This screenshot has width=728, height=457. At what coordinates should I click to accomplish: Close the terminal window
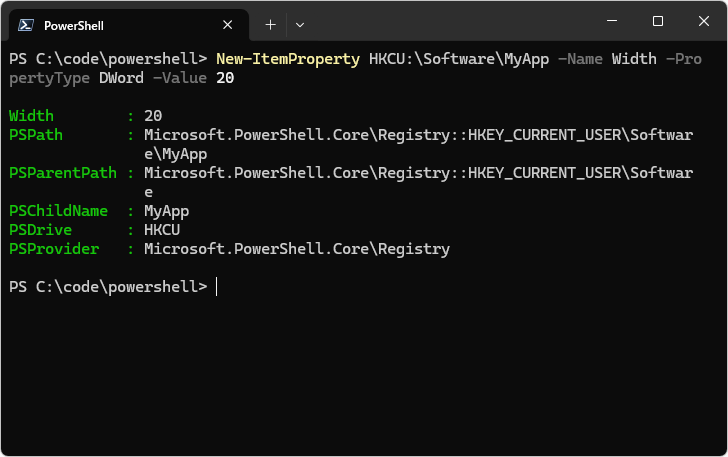(703, 21)
